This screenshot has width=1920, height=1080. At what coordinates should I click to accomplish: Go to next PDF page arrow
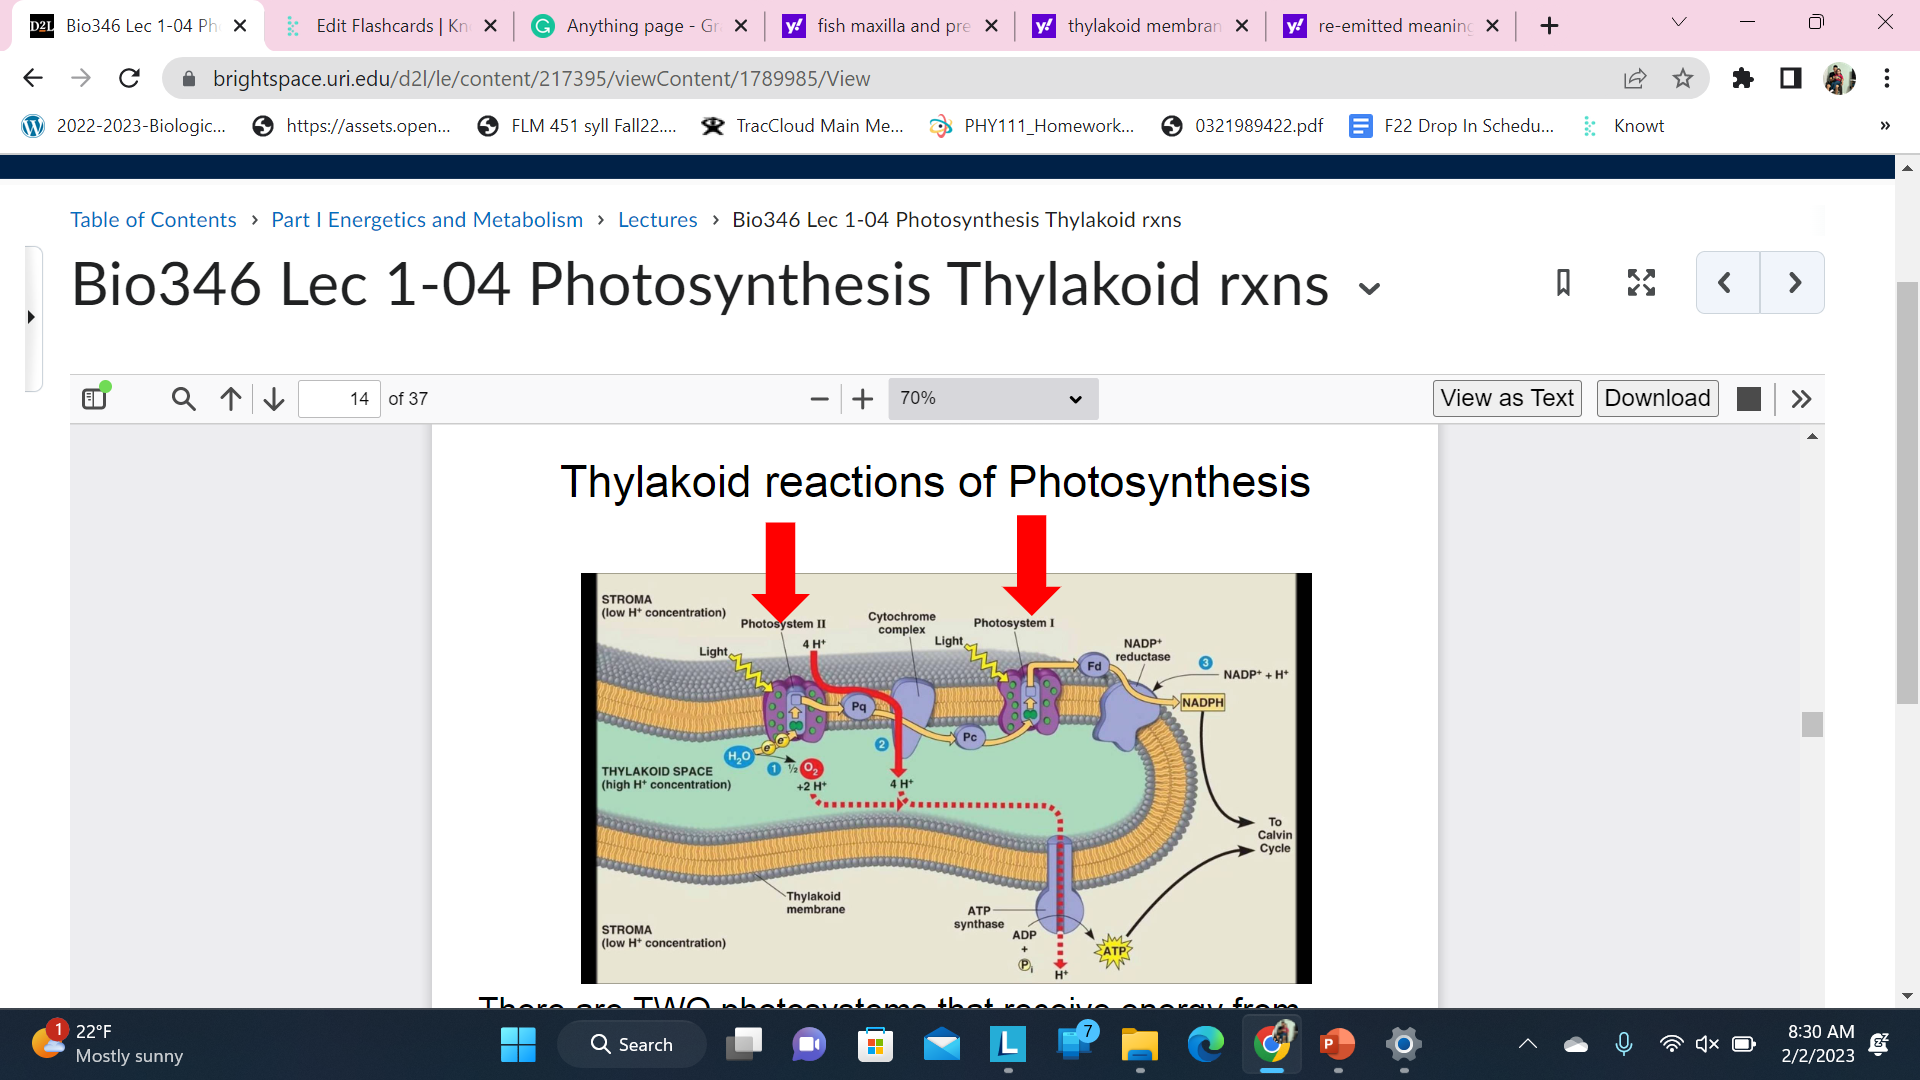tap(274, 399)
